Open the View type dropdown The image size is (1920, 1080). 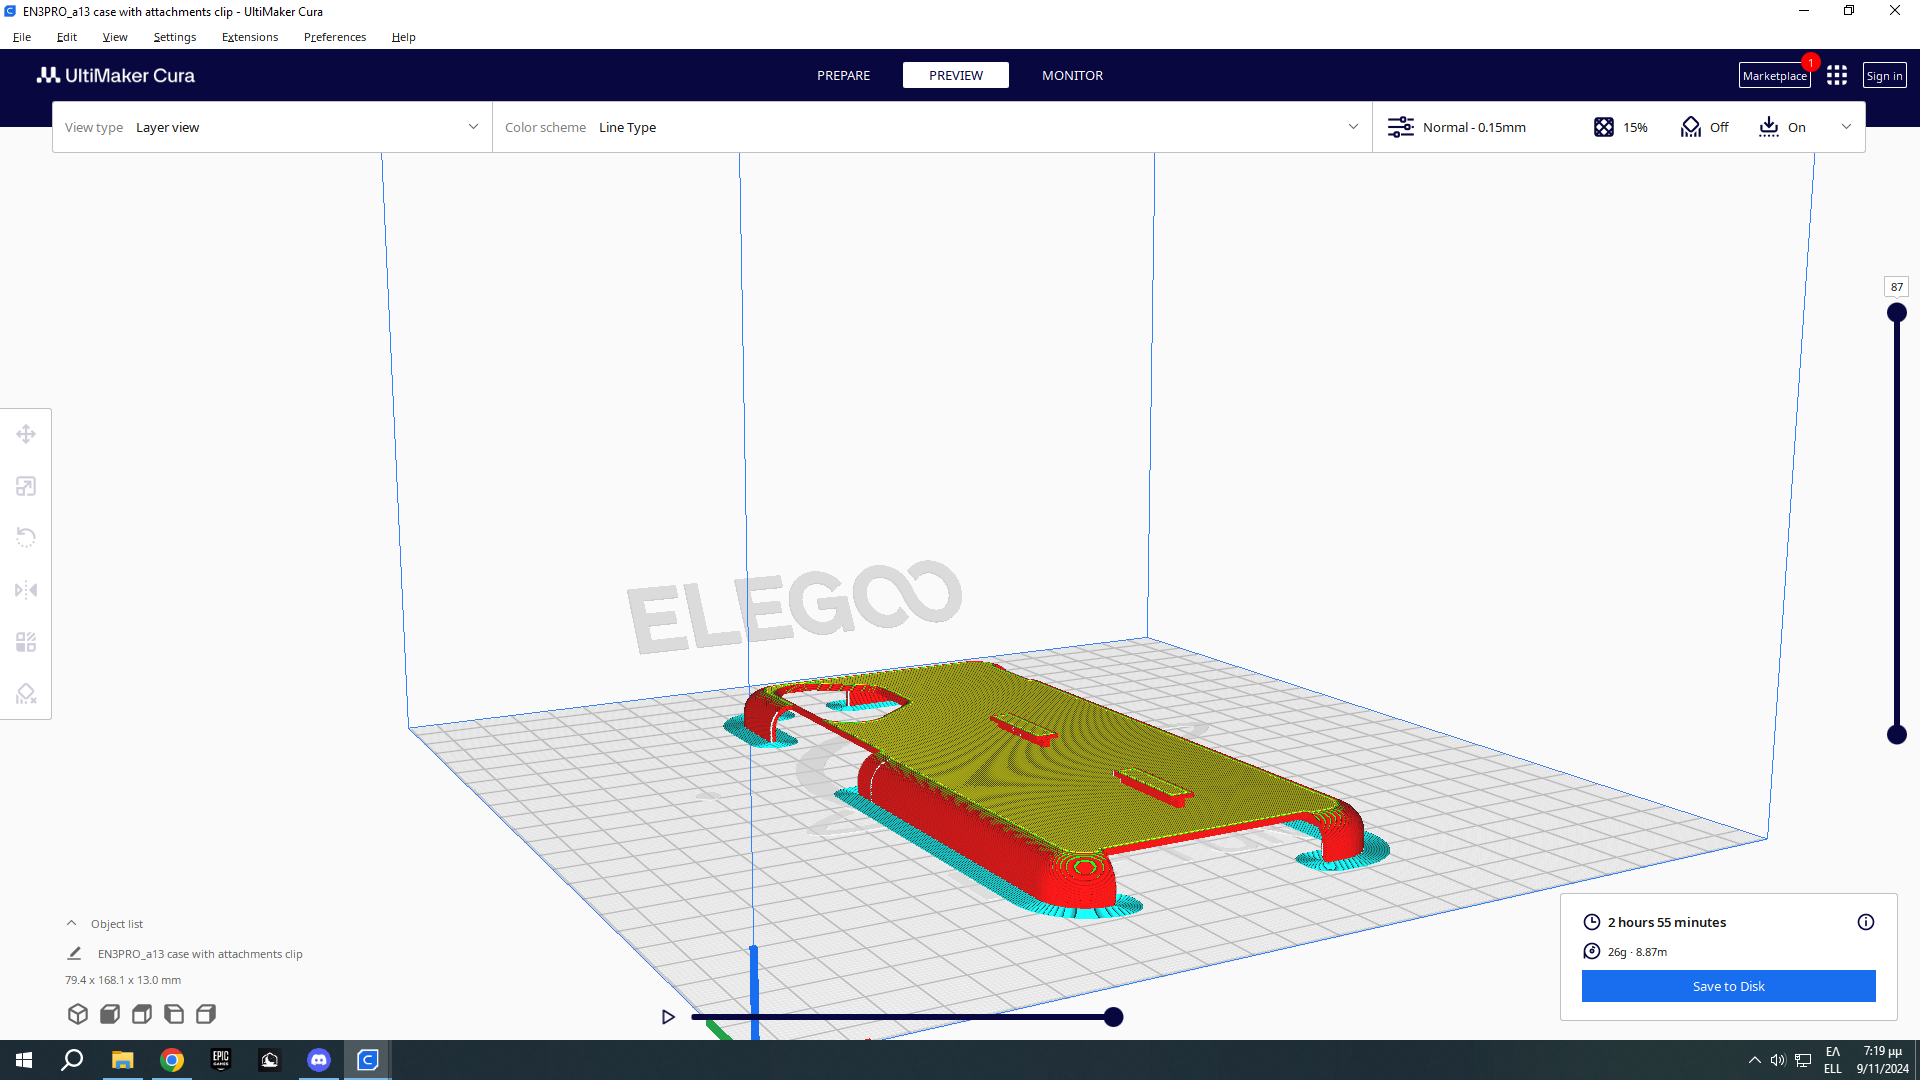click(x=272, y=127)
